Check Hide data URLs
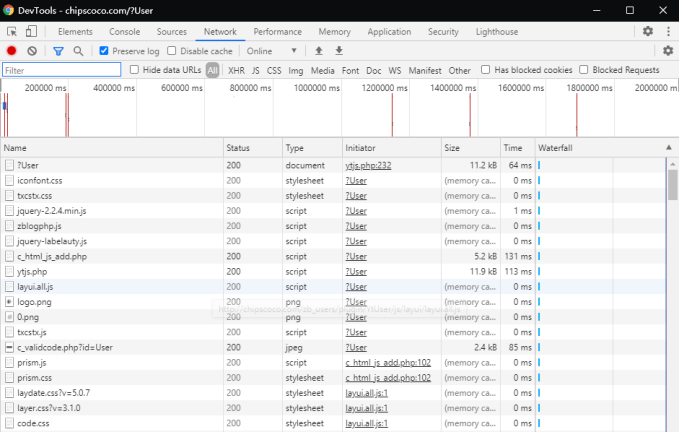The width and height of the screenshot is (680, 432). click(x=134, y=70)
